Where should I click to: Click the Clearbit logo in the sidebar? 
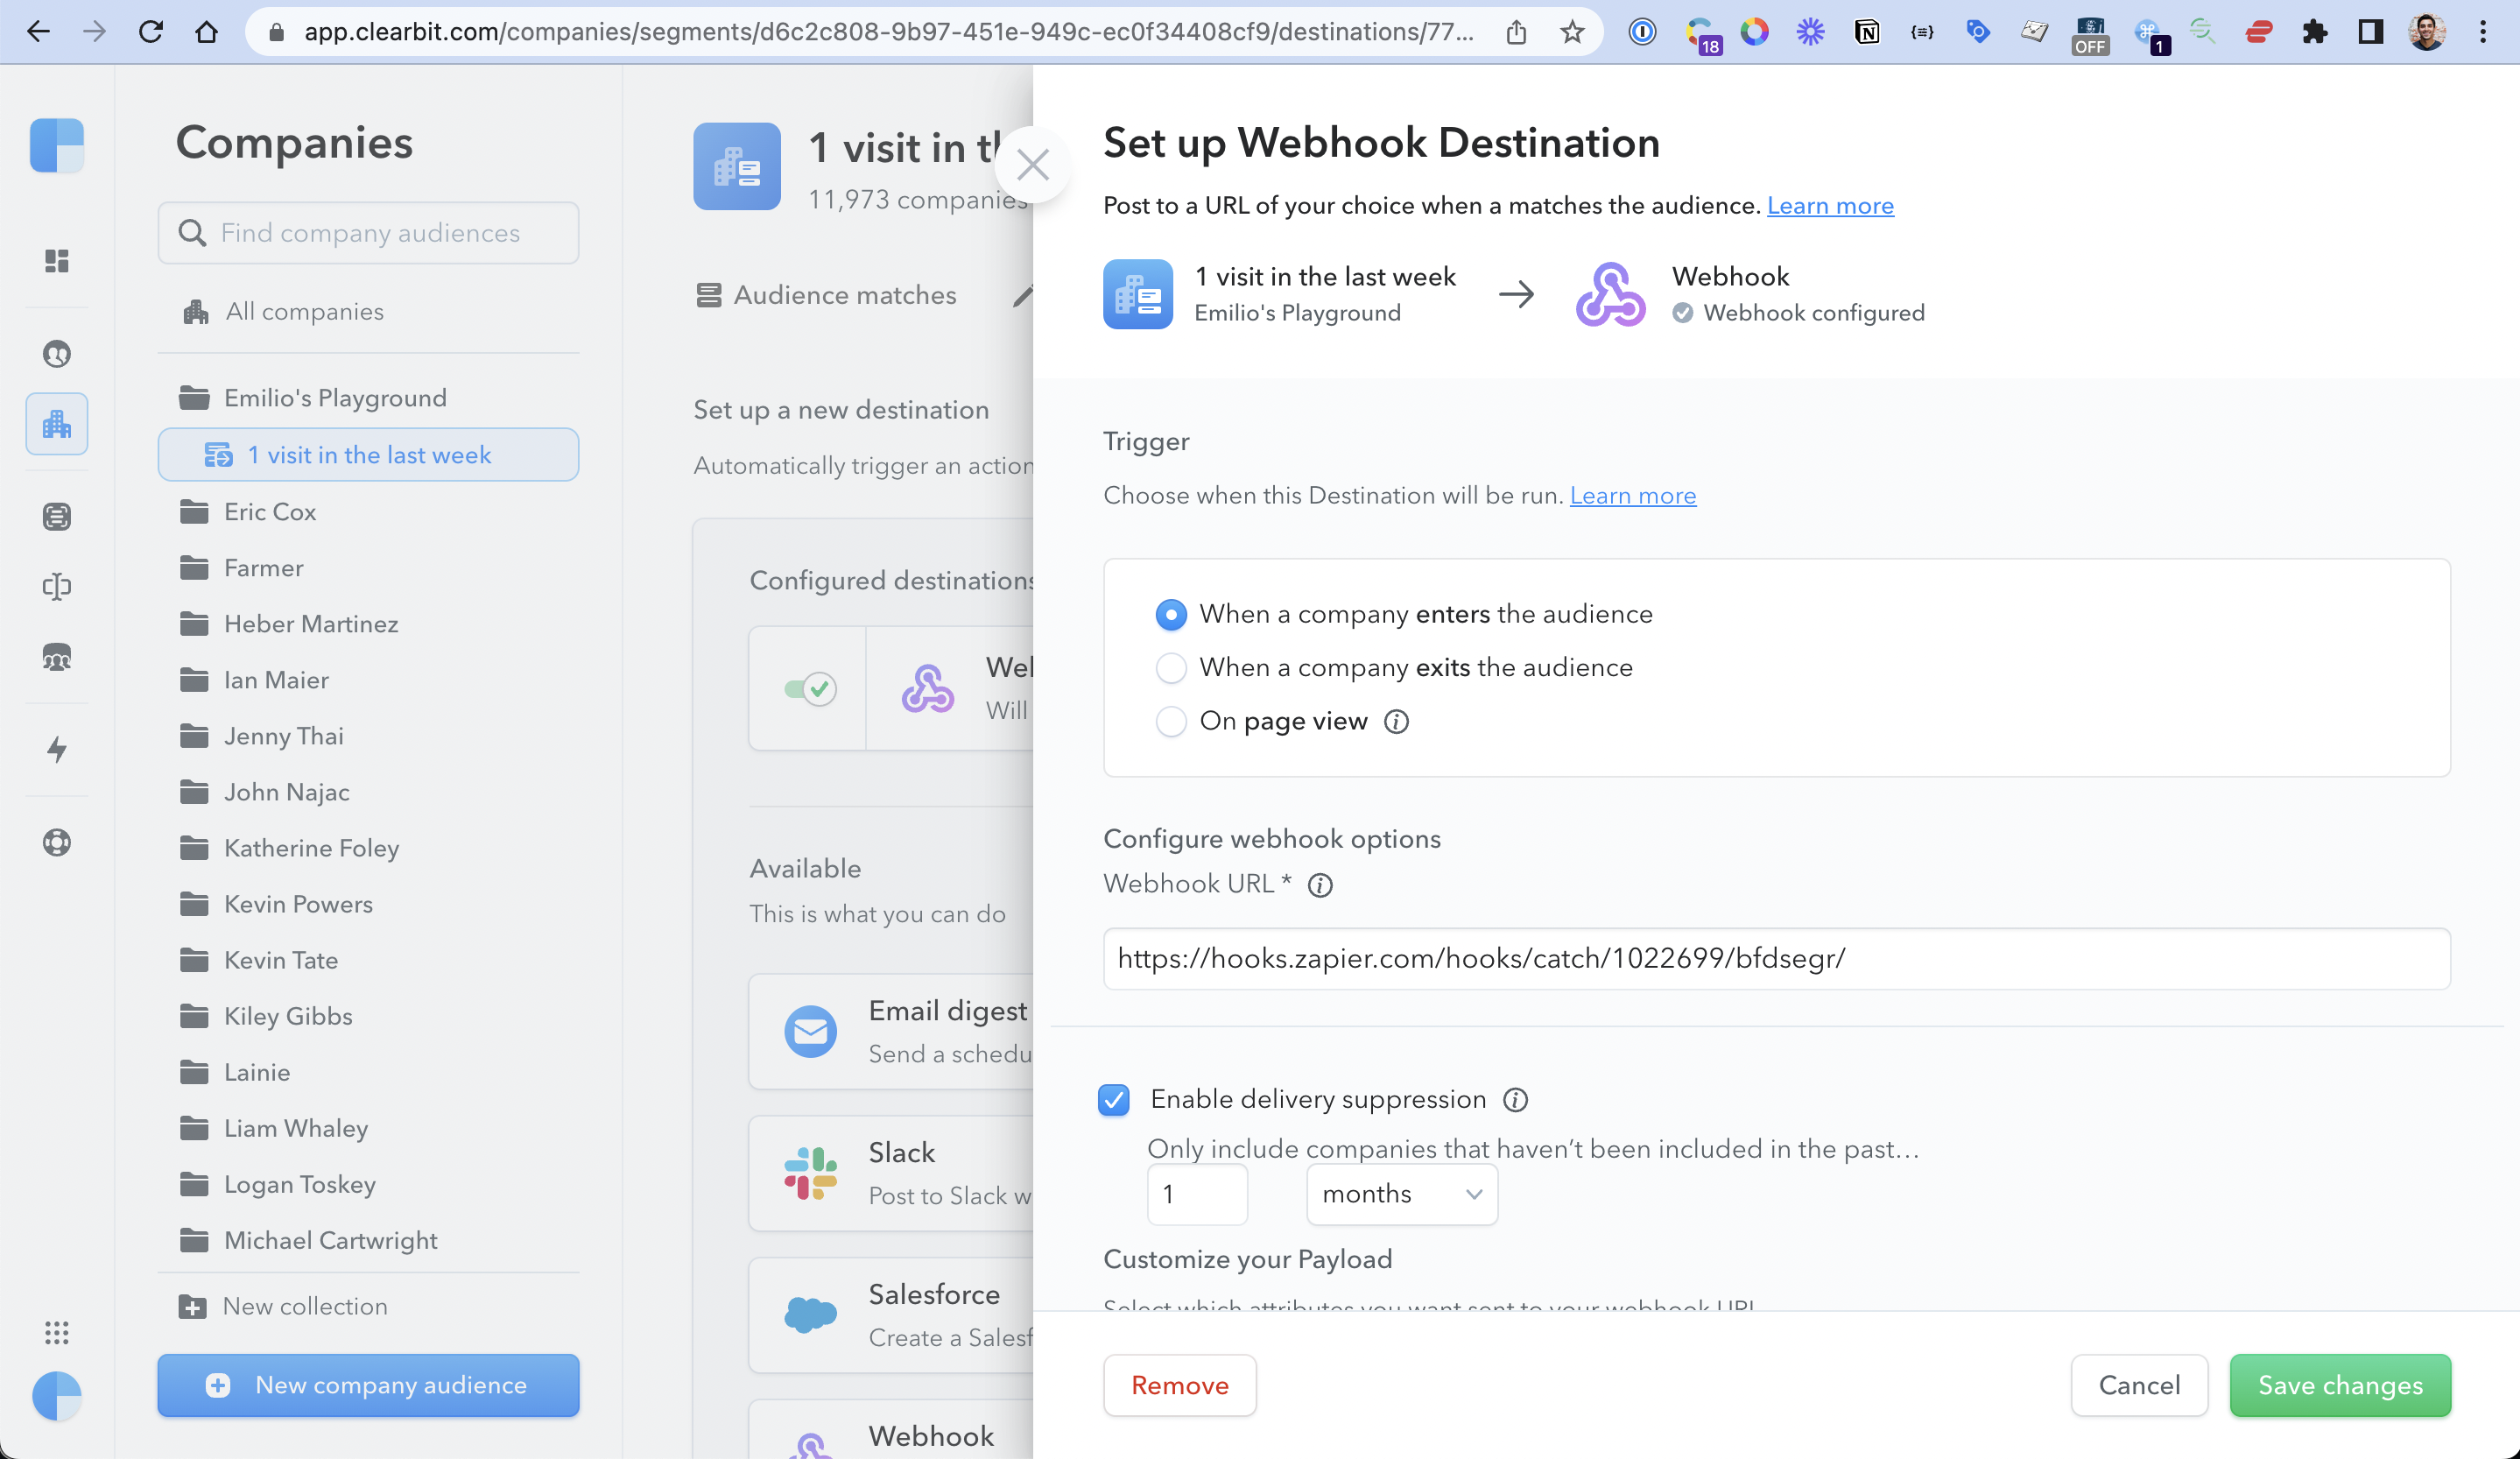click(57, 146)
